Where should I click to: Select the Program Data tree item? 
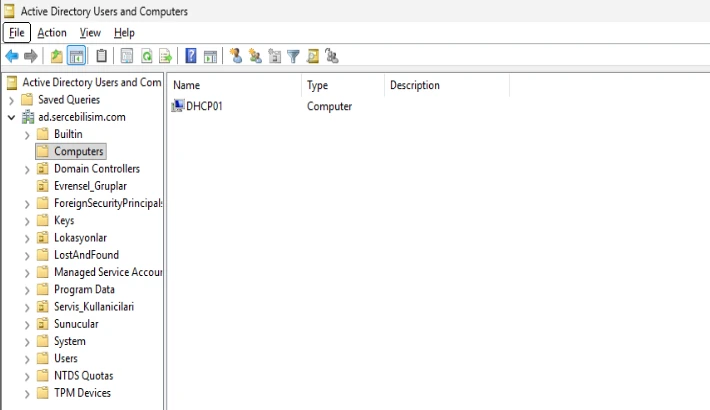(x=84, y=289)
